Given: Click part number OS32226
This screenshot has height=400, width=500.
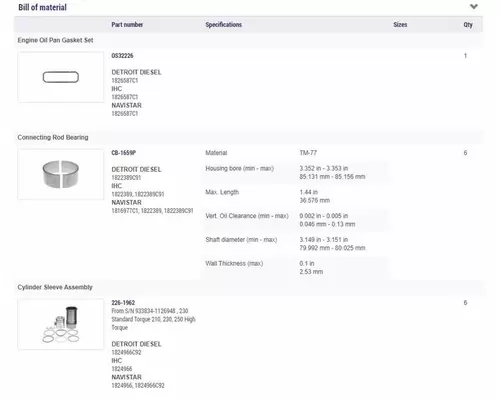Looking at the screenshot, I should [122, 56].
